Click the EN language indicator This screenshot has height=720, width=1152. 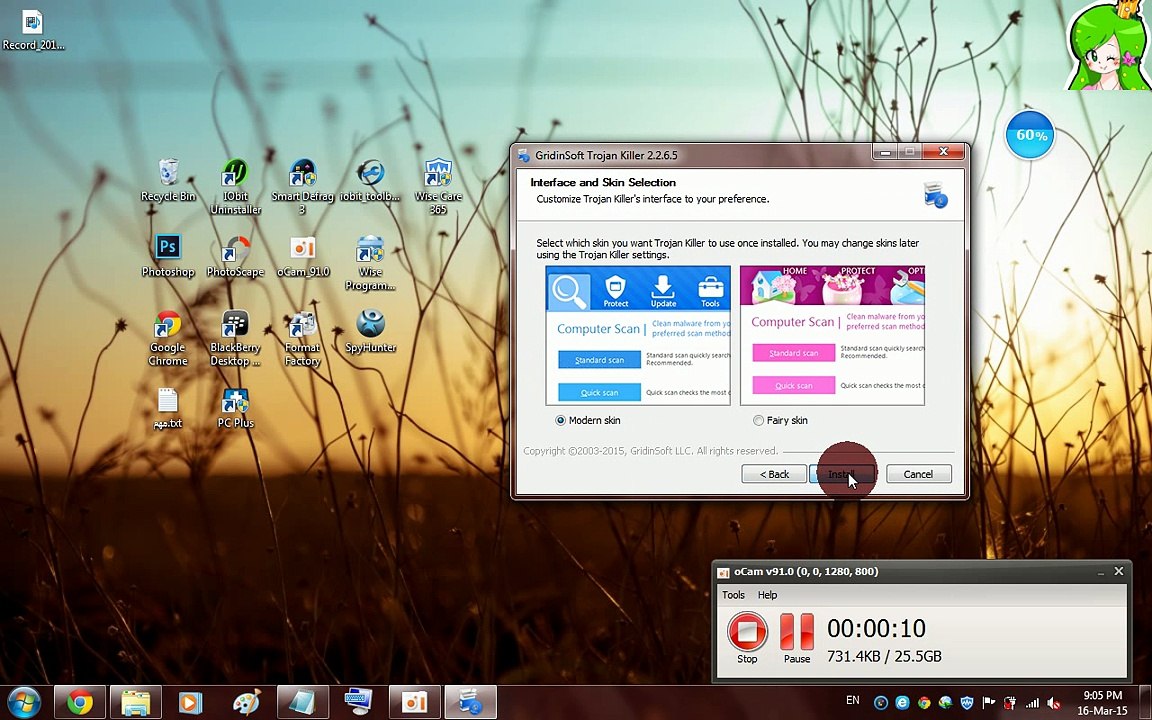[x=853, y=701]
